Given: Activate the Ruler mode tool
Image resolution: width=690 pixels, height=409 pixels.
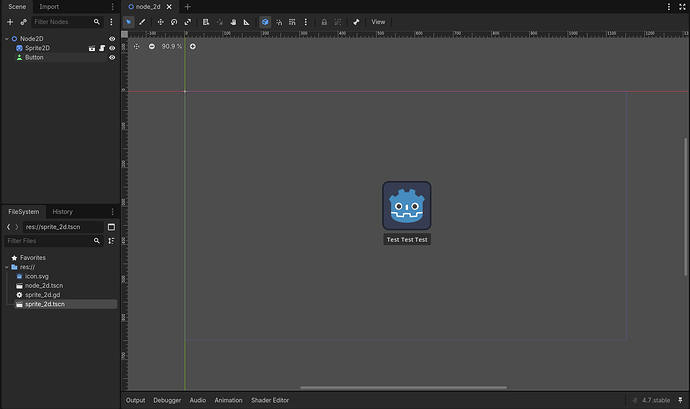Looking at the screenshot, I should 246,22.
